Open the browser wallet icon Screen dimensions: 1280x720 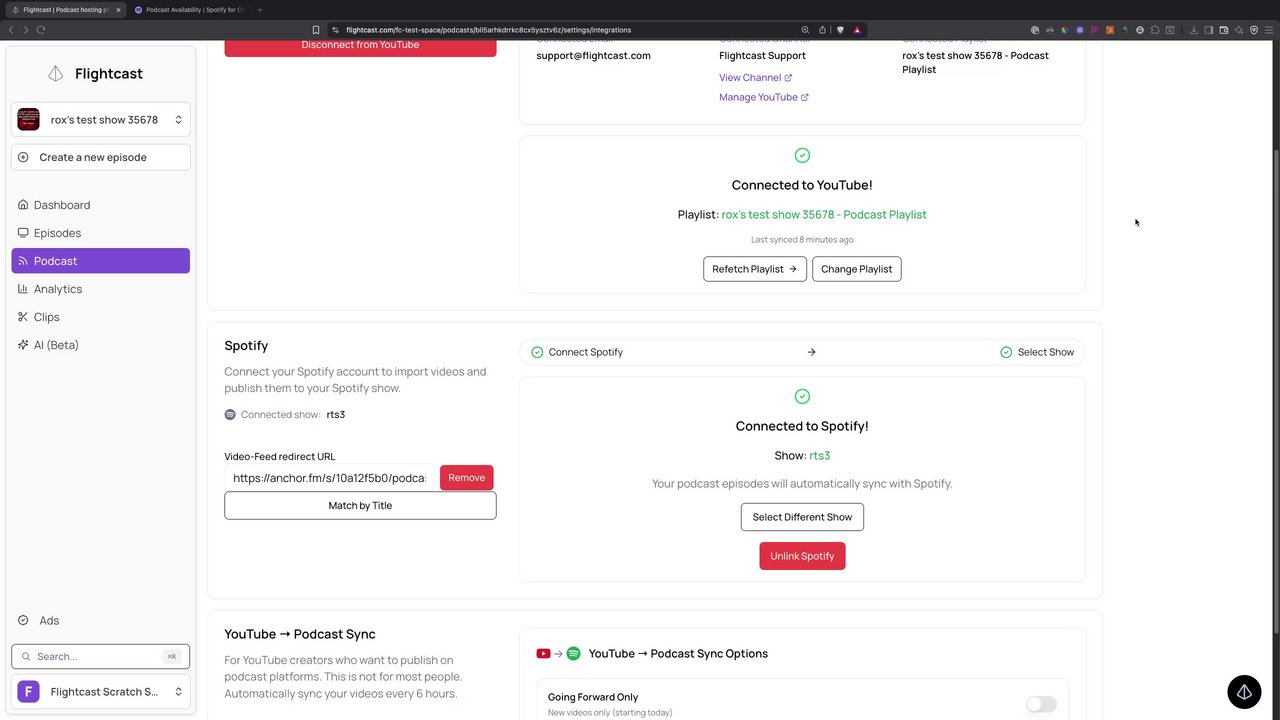[1224, 30]
